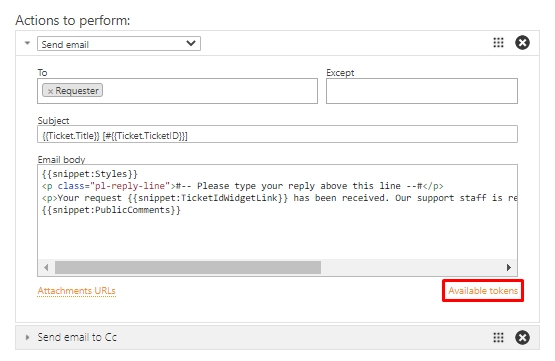Open the Attachments URLs link
Image resolution: width=555 pixels, height=361 pixels.
point(76,291)
